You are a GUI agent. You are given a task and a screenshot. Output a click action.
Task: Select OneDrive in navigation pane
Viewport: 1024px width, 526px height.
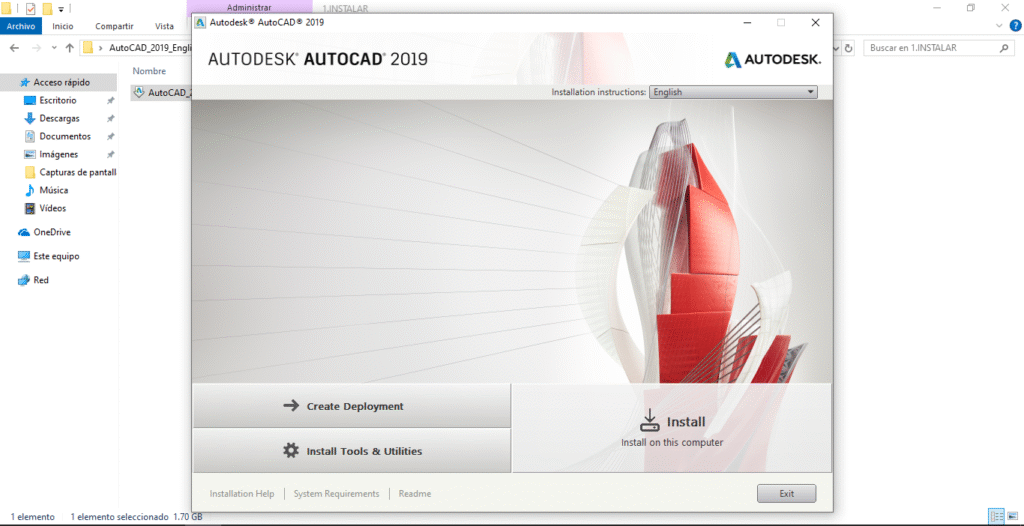52,232
